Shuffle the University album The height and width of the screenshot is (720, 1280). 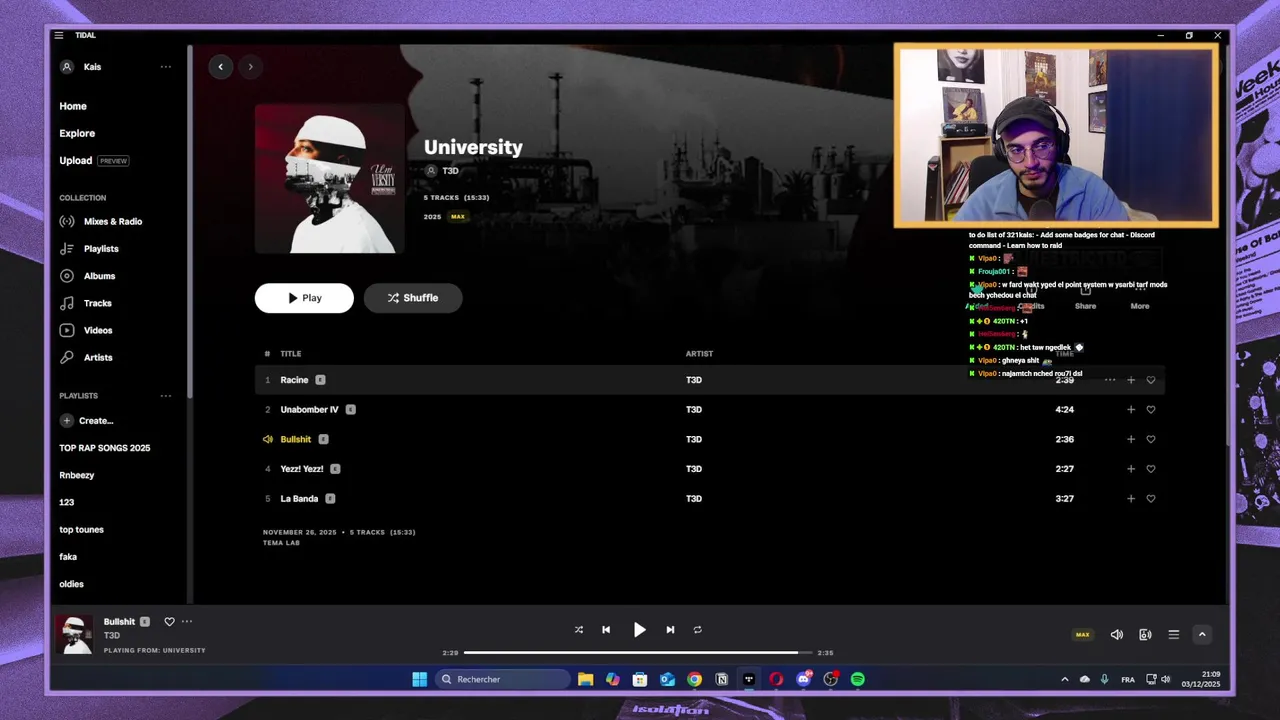point(413,298)
